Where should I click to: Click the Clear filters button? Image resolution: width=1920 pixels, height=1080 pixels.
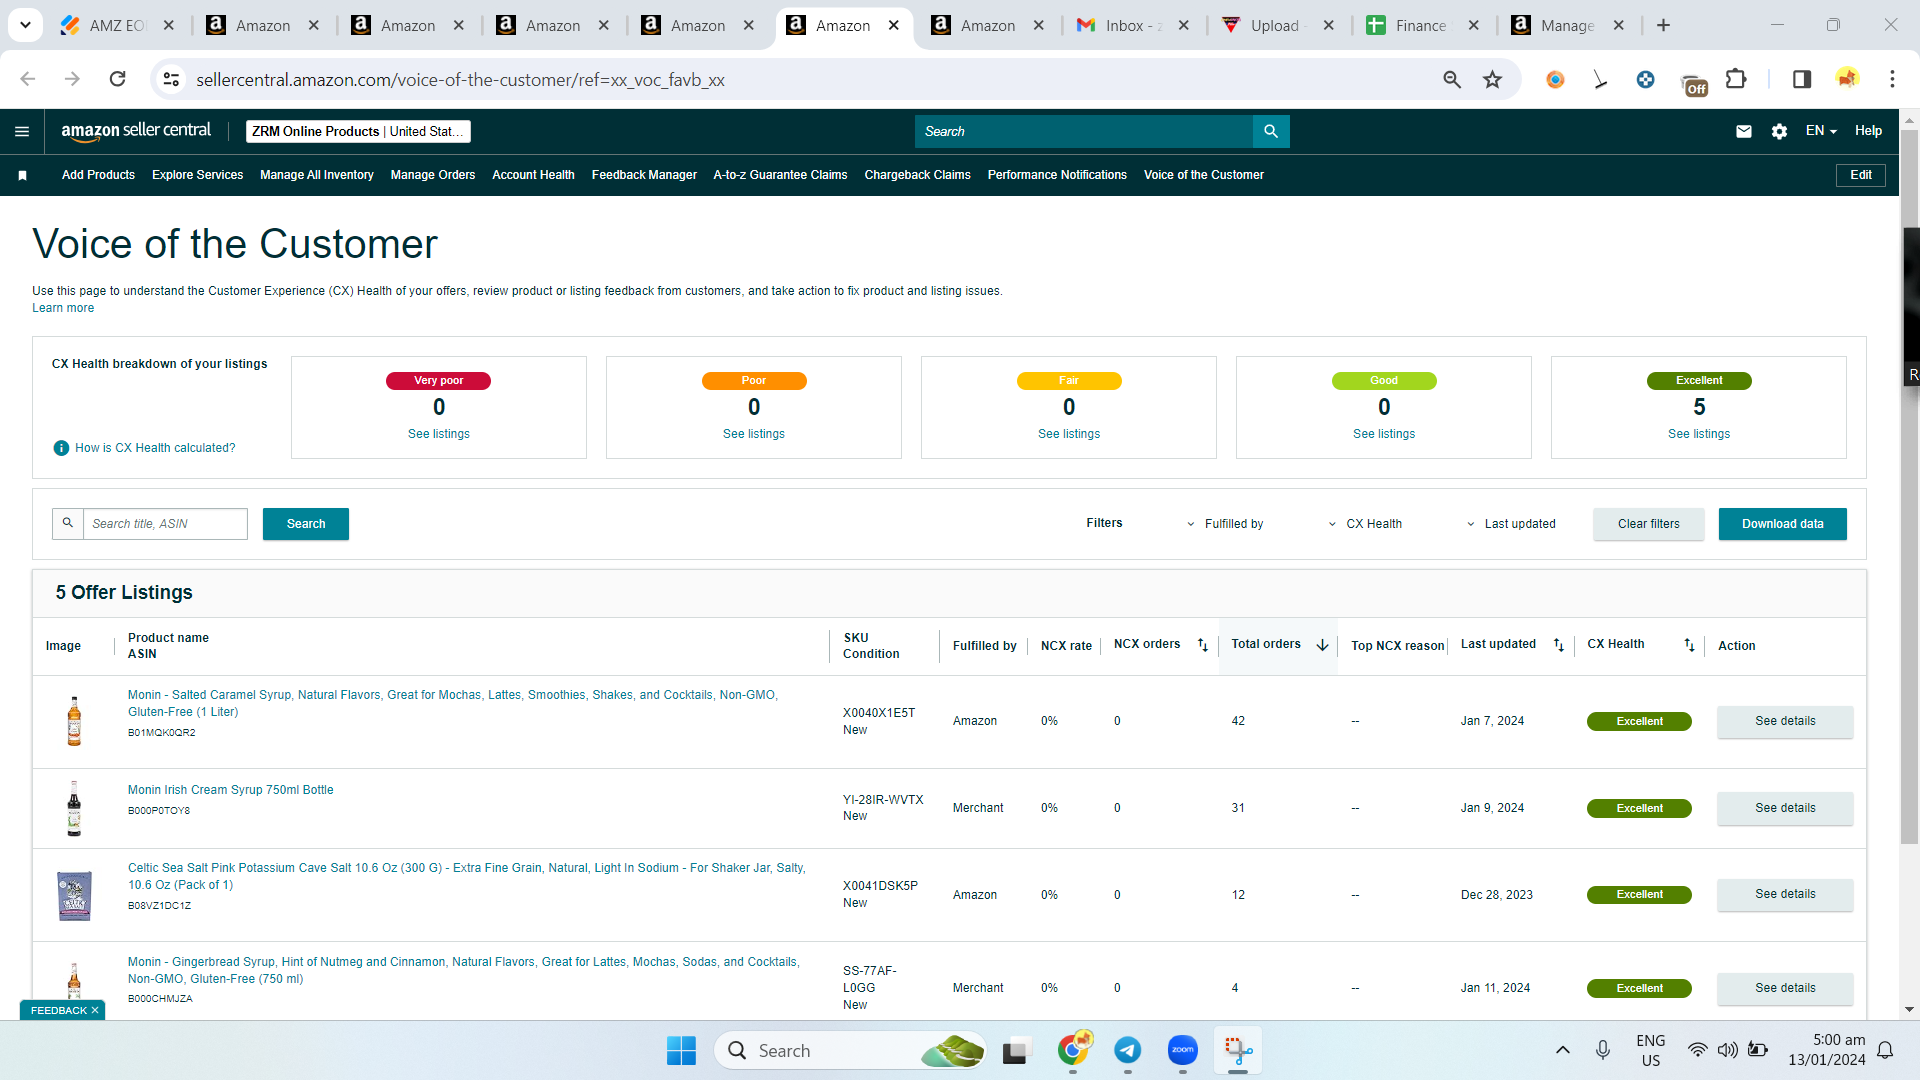(x=1649, y=524)
